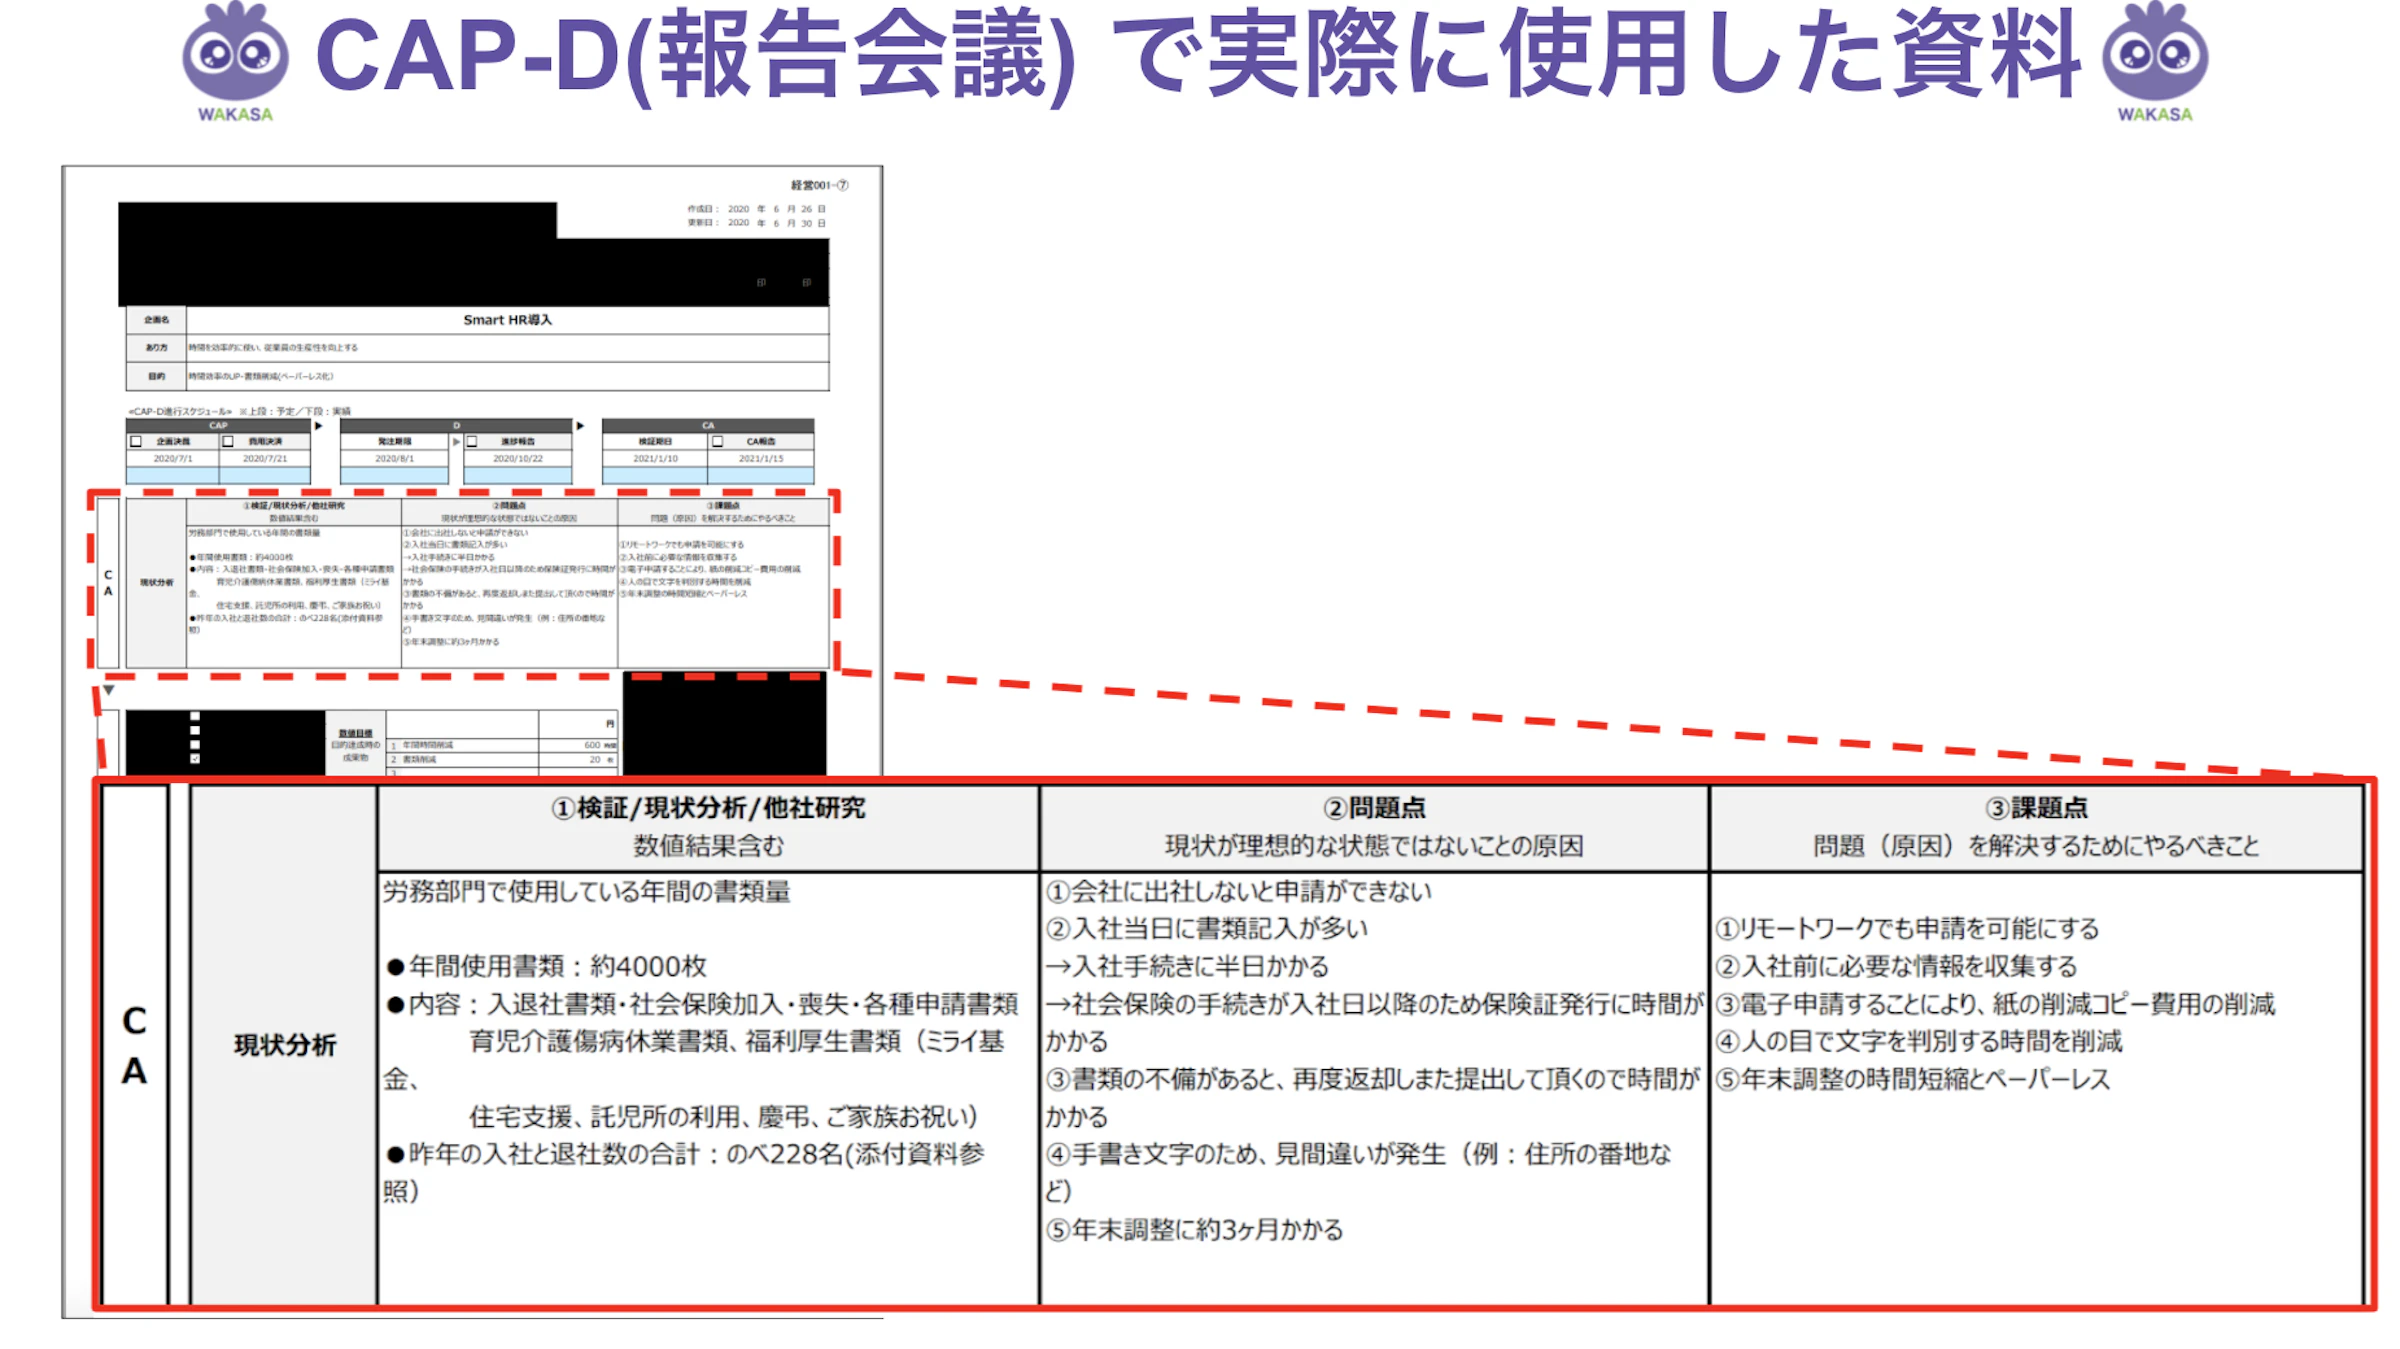
Task: Select the D phase header
Action: 455,425
